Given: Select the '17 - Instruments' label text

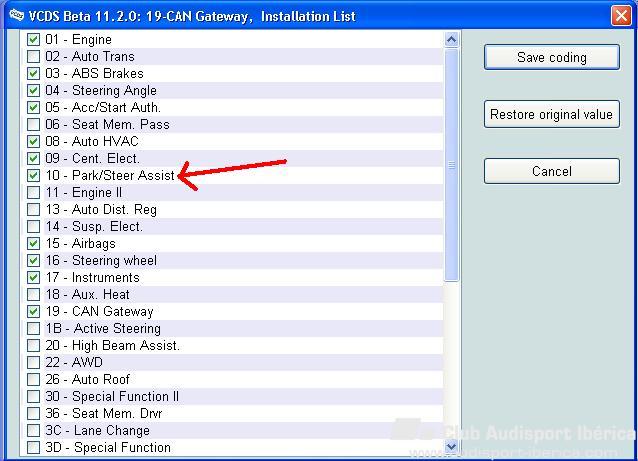Looking at the screenshot, I should tap(92, 277).
